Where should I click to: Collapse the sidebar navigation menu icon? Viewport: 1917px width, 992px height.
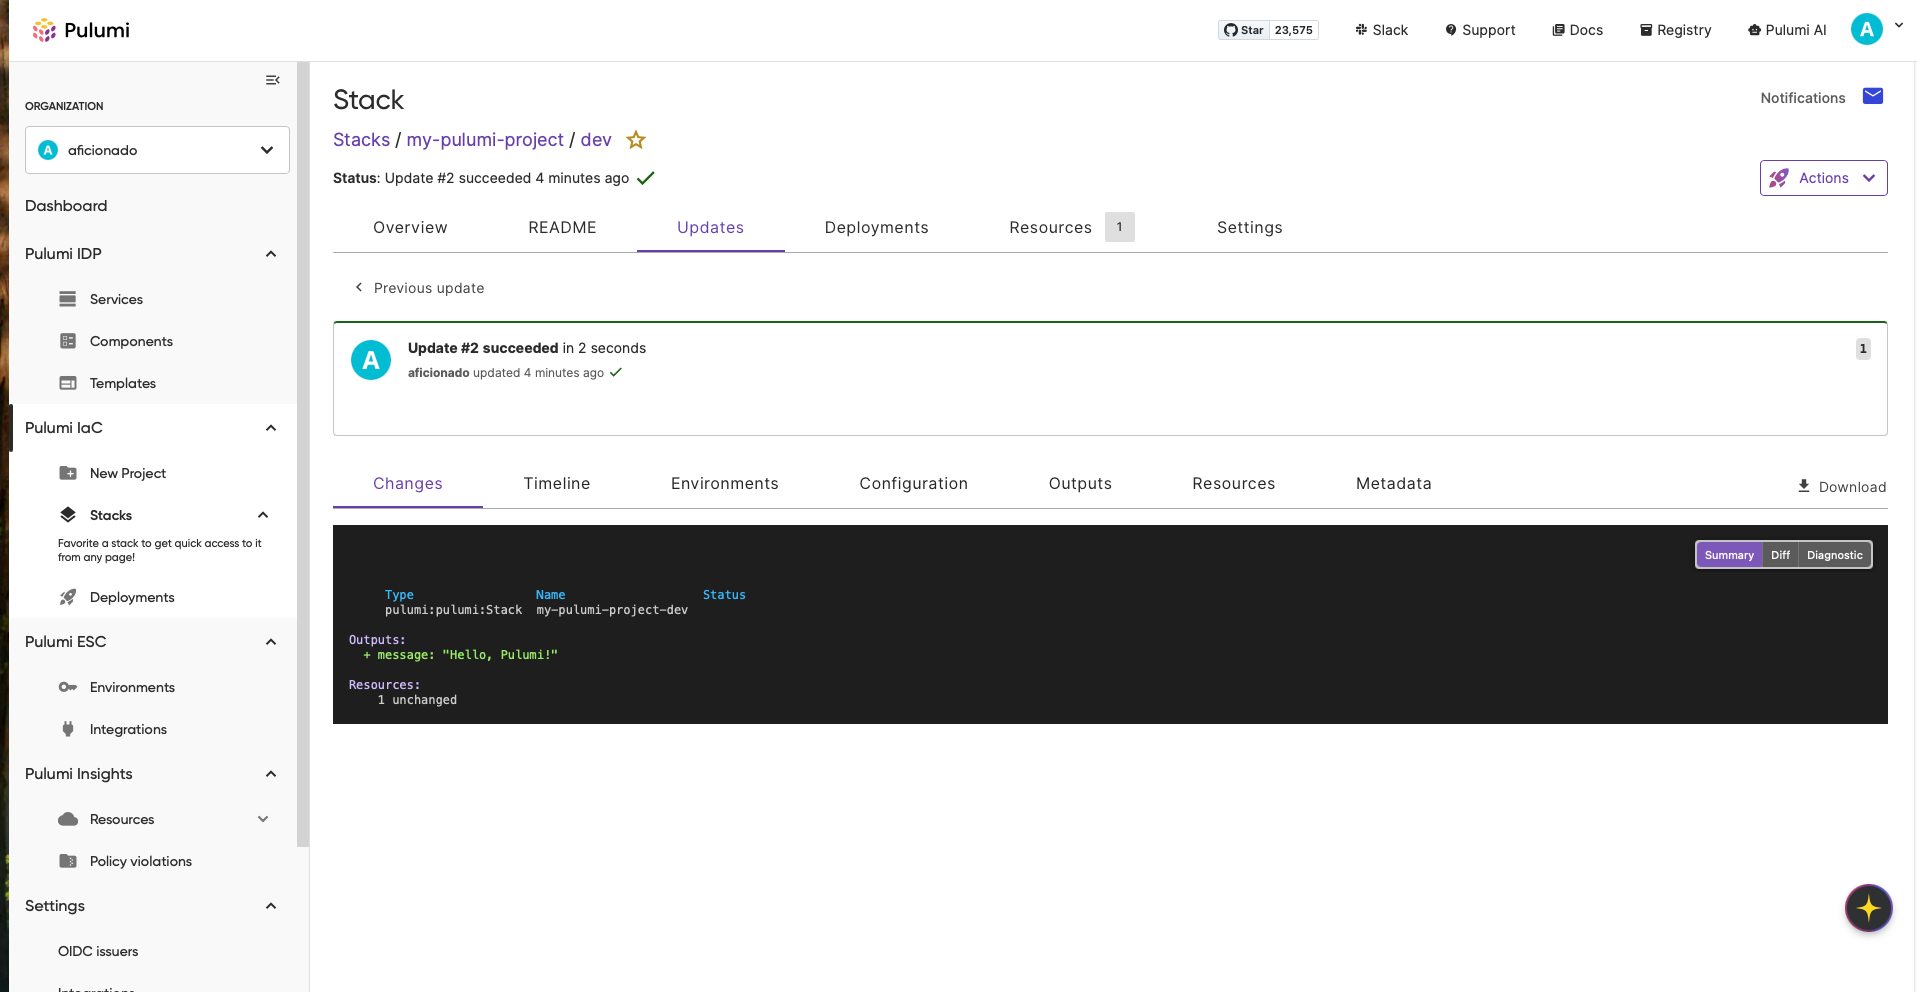click(272, 80)
